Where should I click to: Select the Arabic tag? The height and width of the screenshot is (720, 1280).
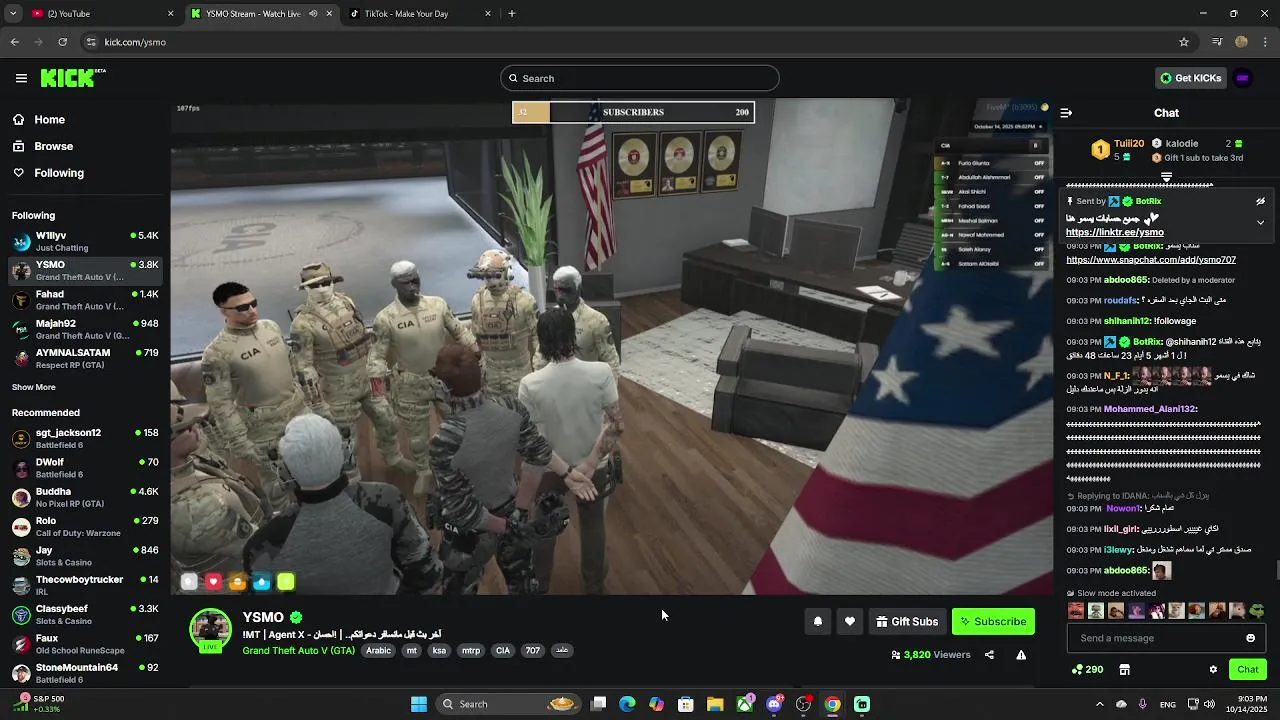[378, 650]
